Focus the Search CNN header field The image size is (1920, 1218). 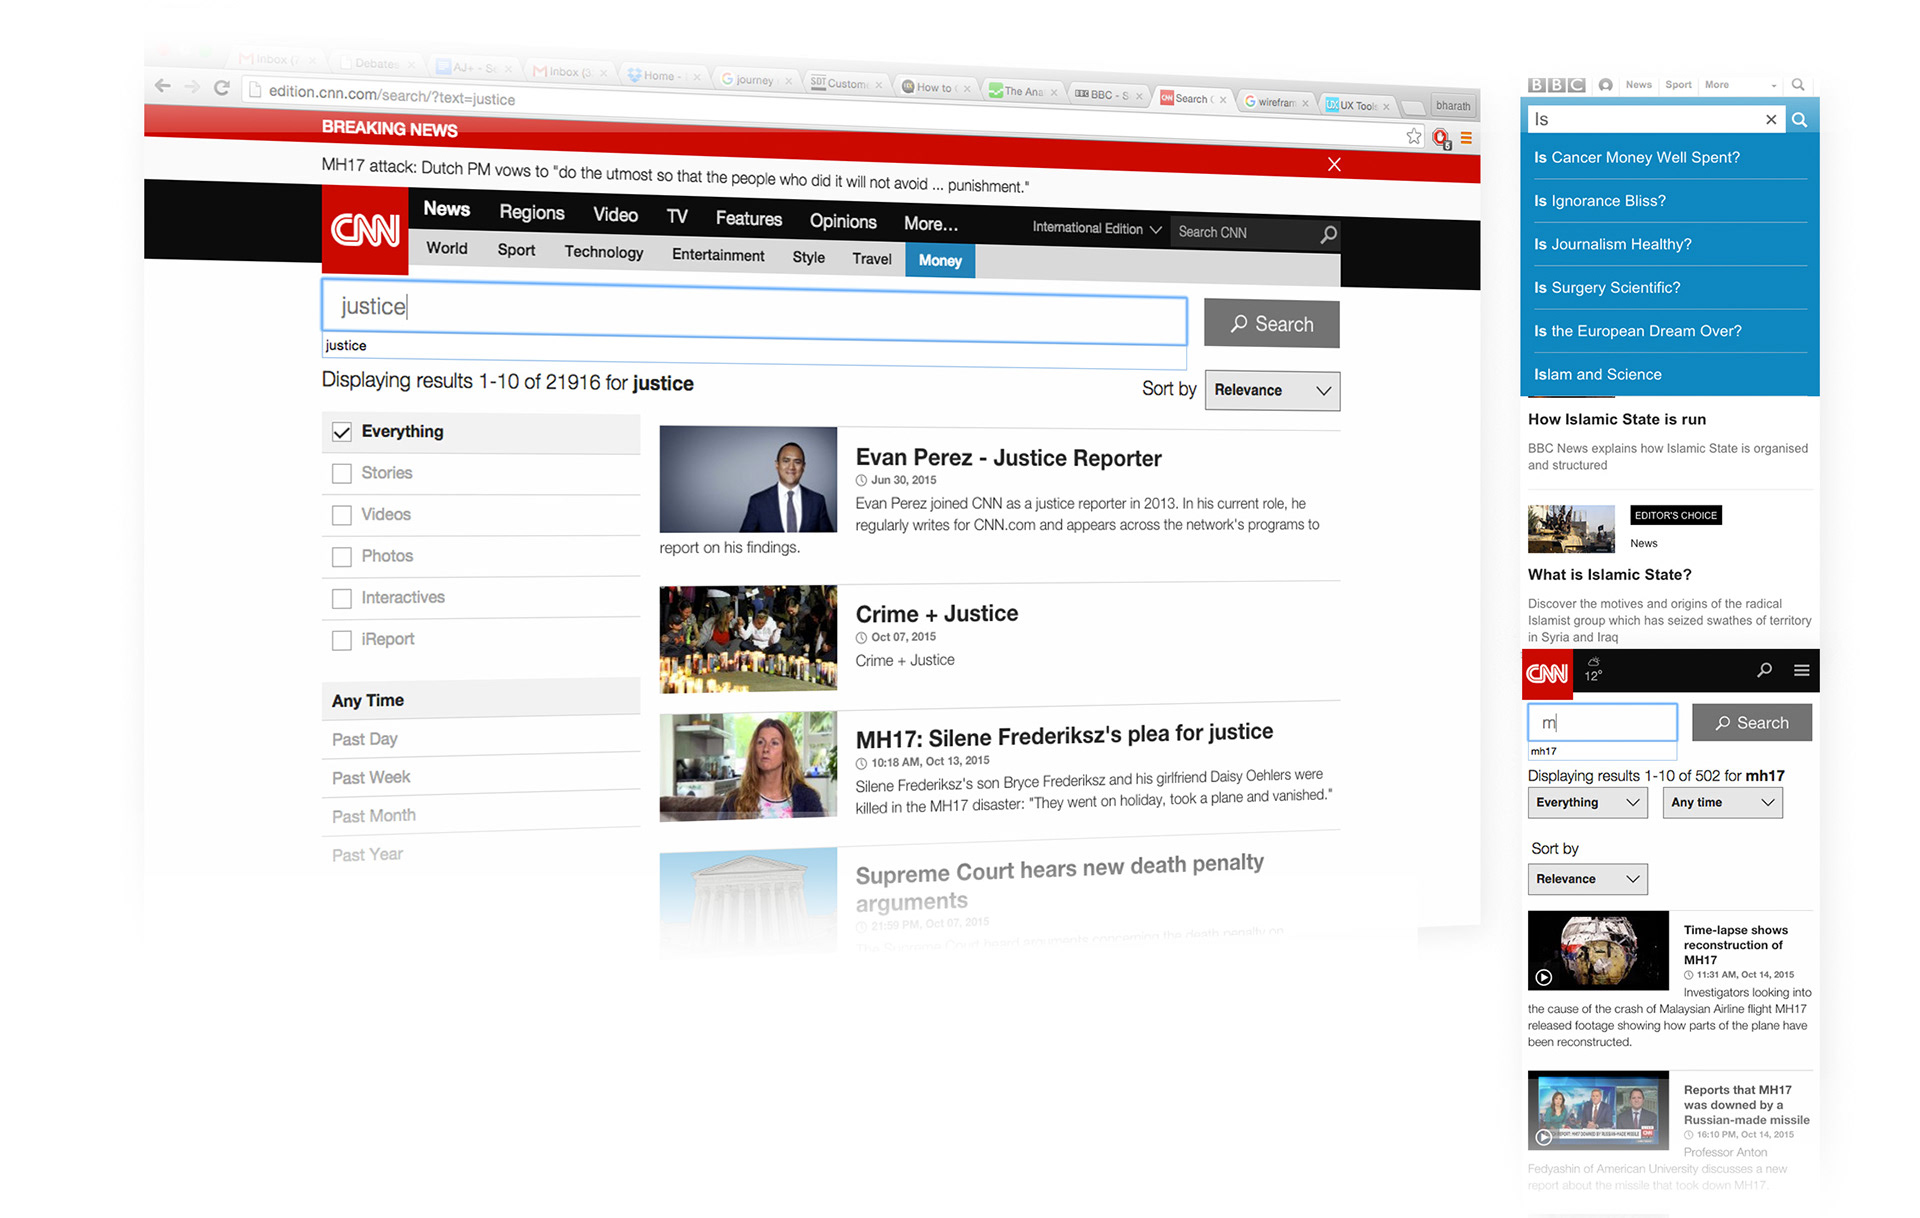tap(1245, 232)
